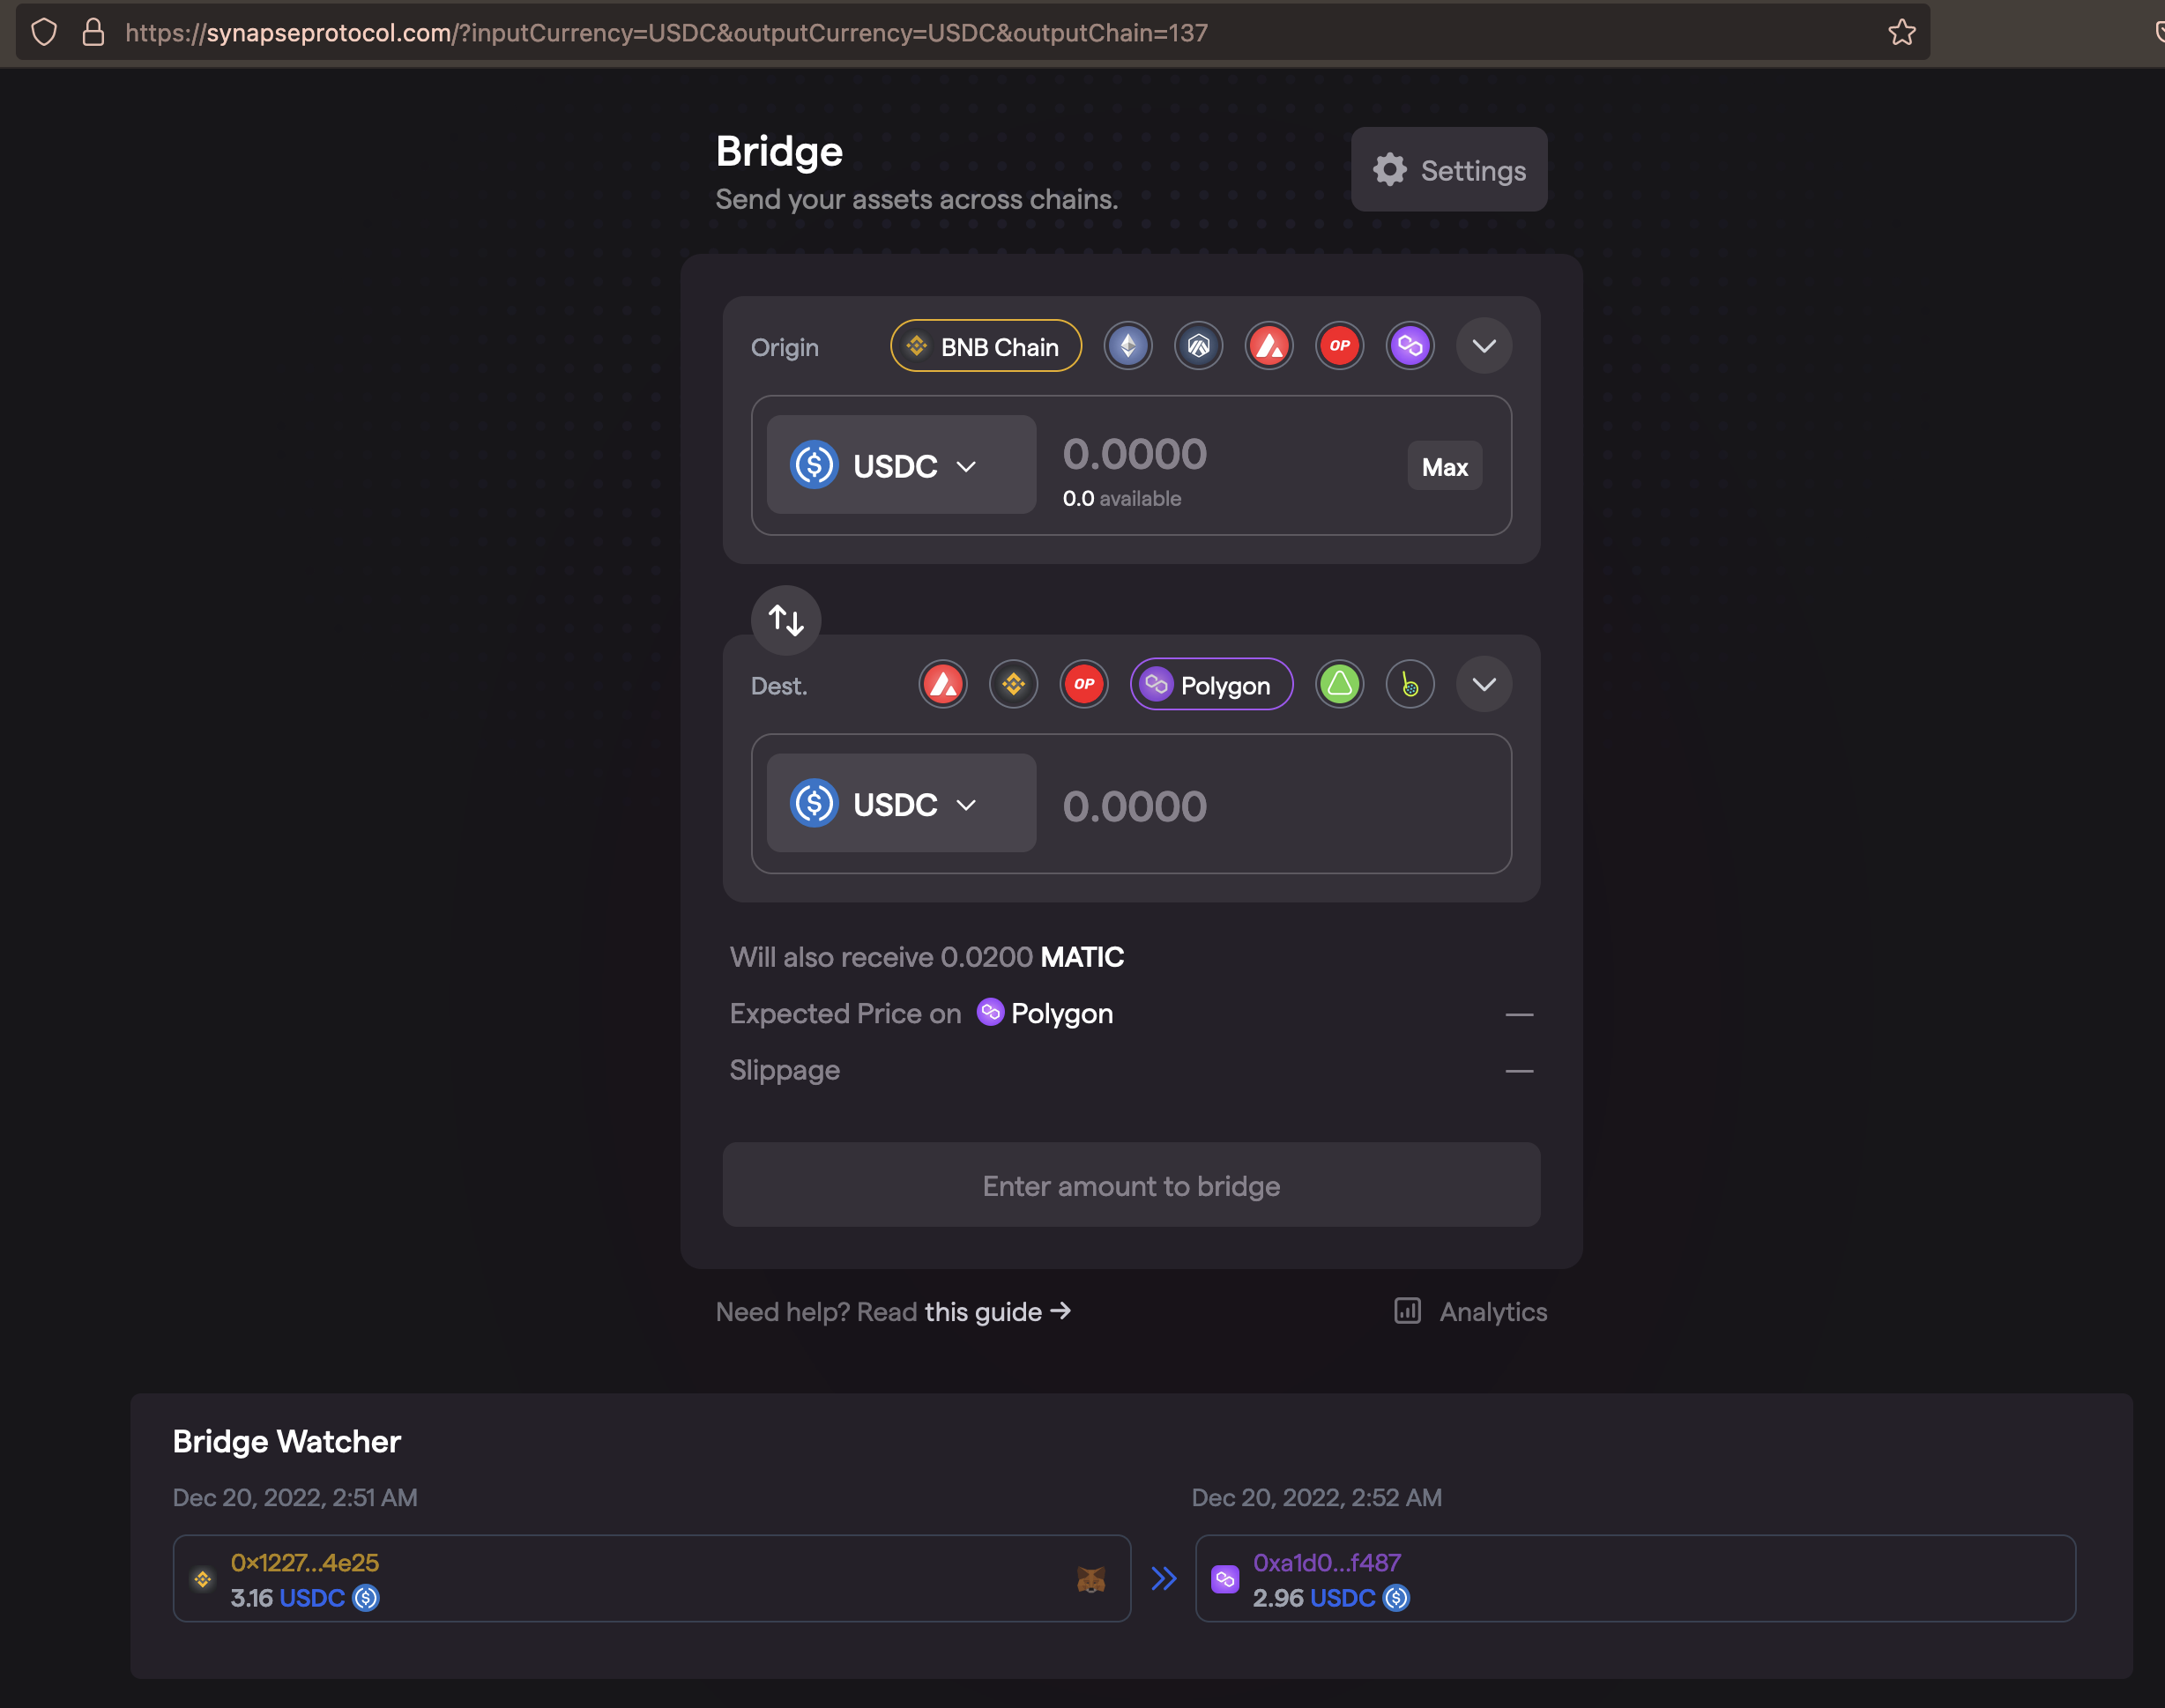Click the '0.0 available' balance text
The height and width of the screenshot is (1708, 2165).
pos(1122,498)
